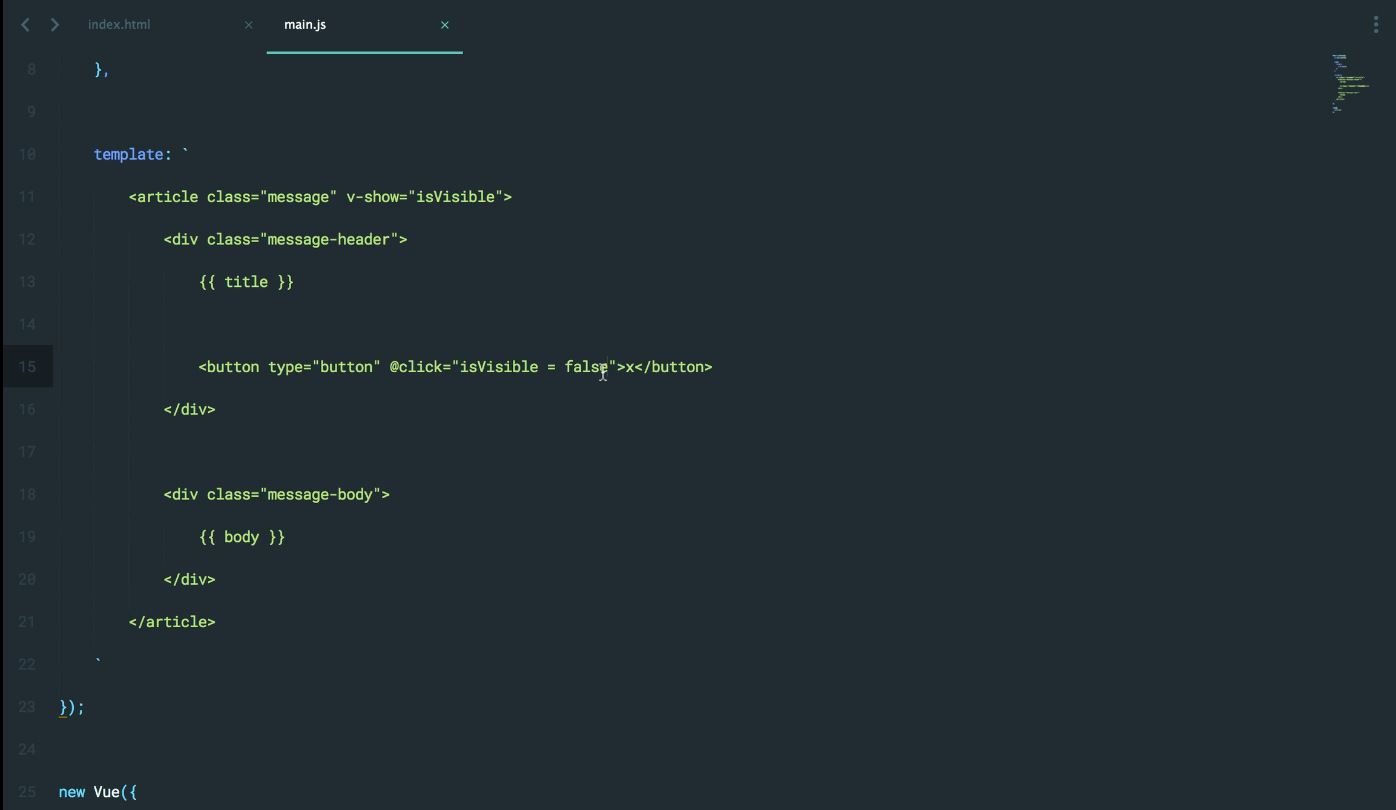Viewport: 1396px width, 810px height.
Task: Click line number 15 in the gutter
Action: 27,367
